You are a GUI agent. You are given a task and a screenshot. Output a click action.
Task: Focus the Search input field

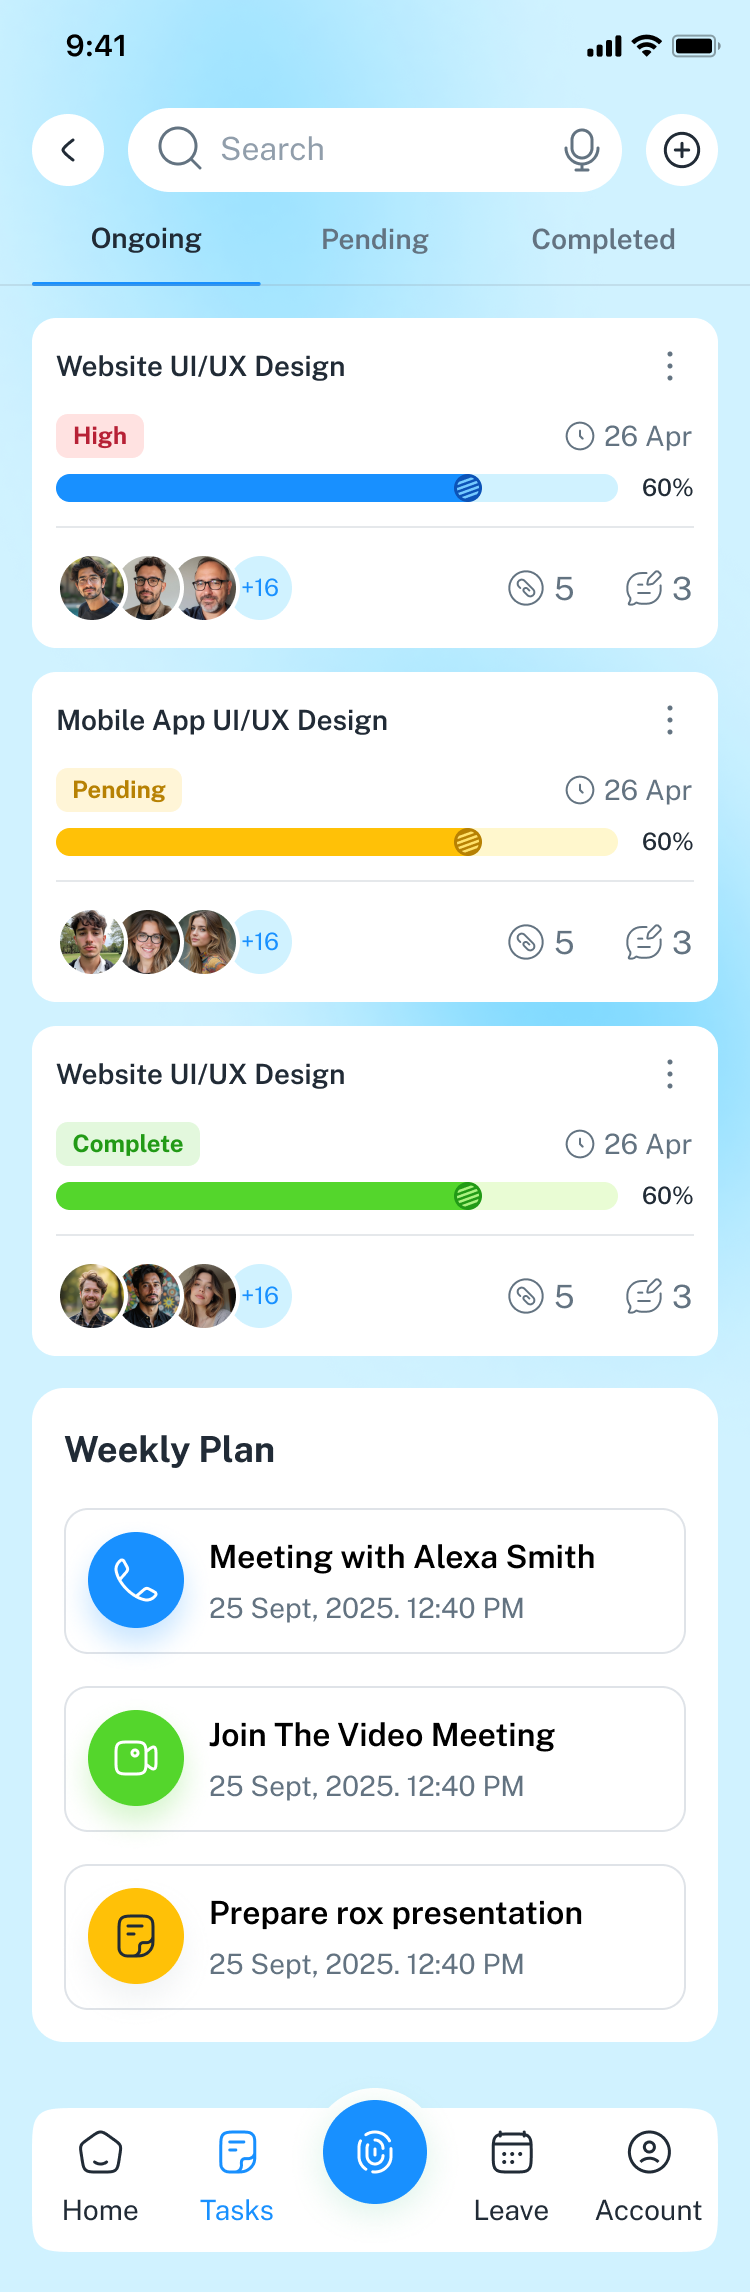click(x=370, y=150)
